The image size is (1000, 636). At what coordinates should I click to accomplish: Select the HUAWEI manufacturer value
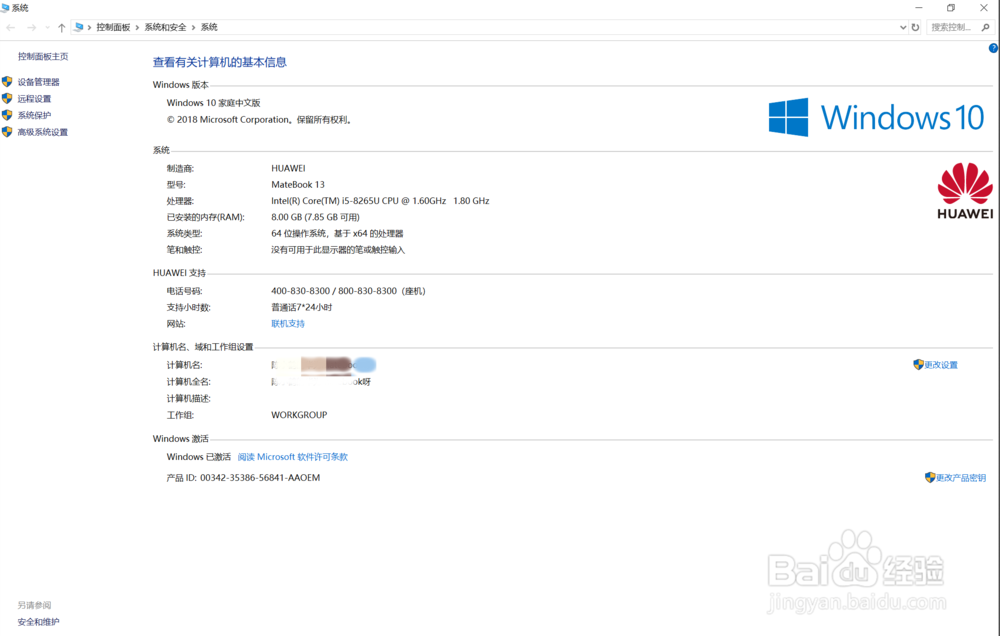click(x=288, y=168)
